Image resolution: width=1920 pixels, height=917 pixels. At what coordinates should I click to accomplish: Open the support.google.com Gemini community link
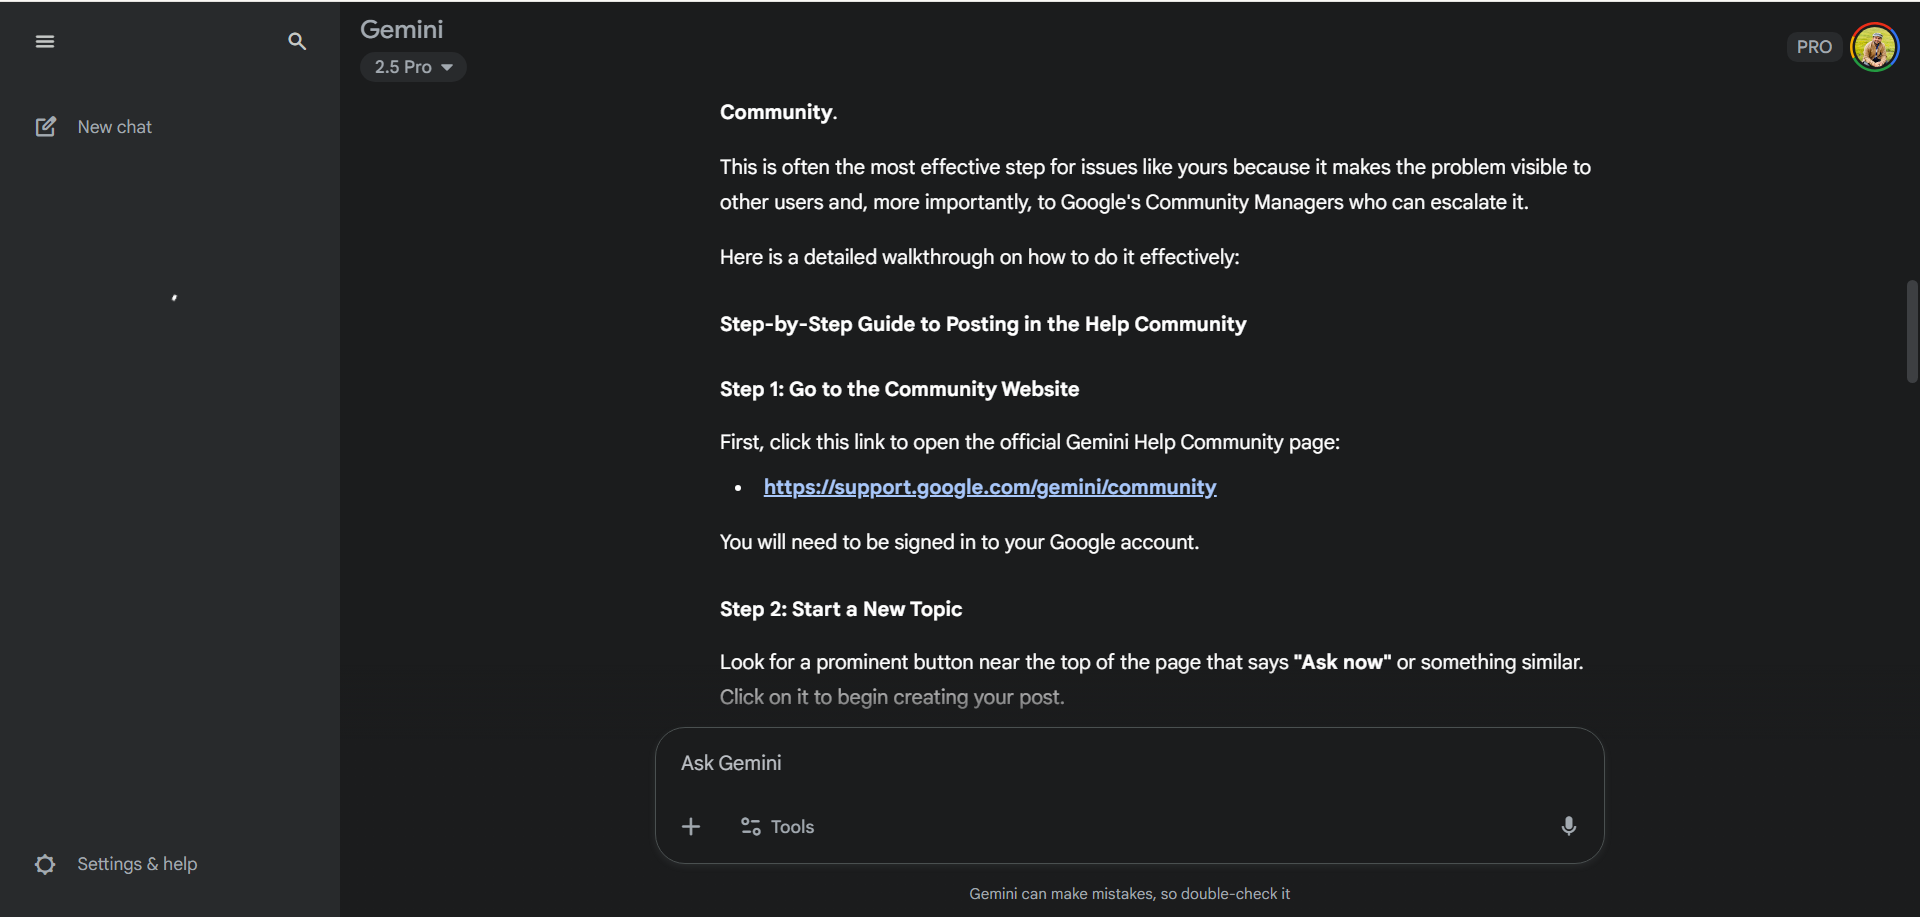990,487
